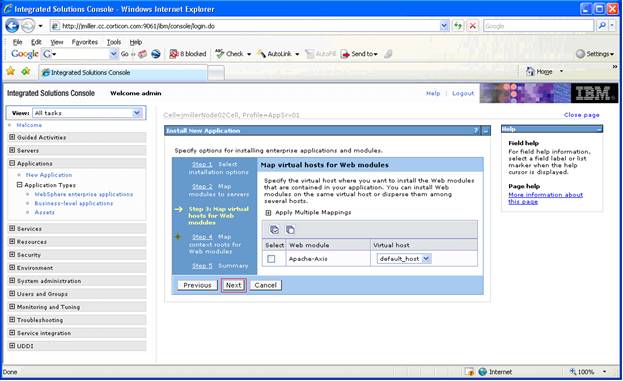Click the browser Forward arrow button
623x381 pixels.
[28, 26]
